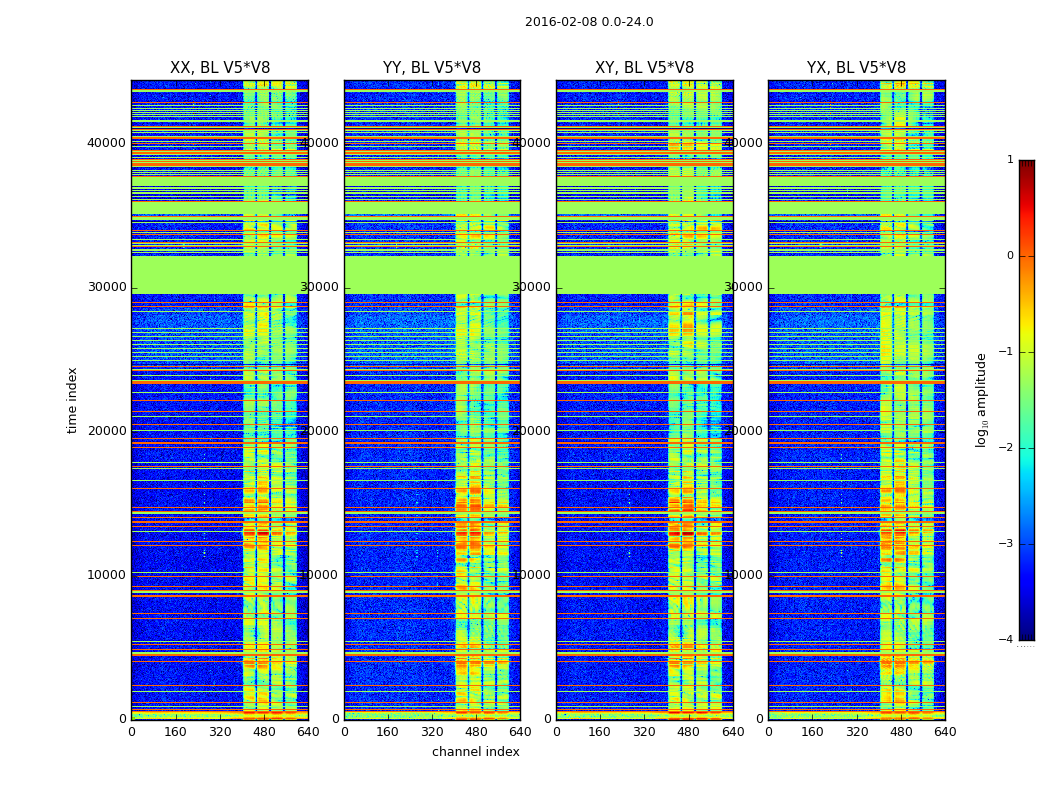
Task: Click the time index y-axis label
Action: point(72,400)
